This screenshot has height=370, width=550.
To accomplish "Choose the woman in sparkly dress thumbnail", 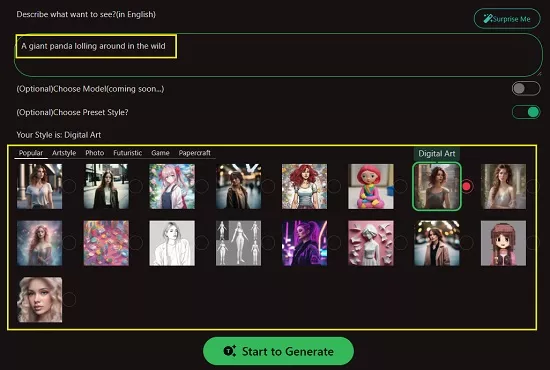I will click(x=503, y=186).
